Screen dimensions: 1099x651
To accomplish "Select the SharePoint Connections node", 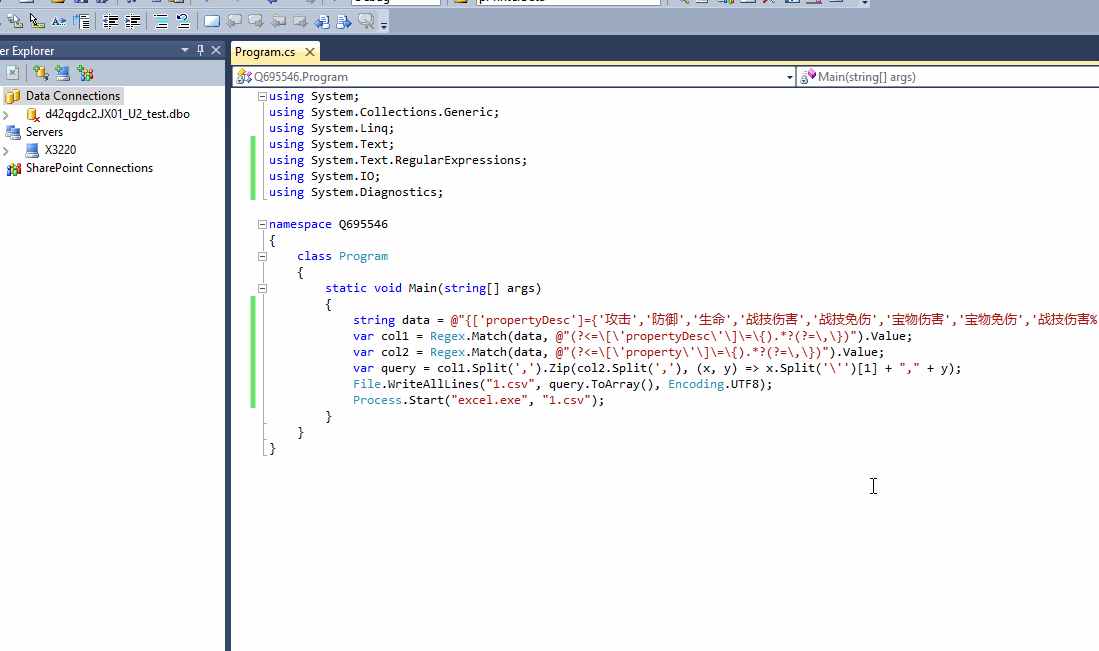I will click(x=89, y=168).
